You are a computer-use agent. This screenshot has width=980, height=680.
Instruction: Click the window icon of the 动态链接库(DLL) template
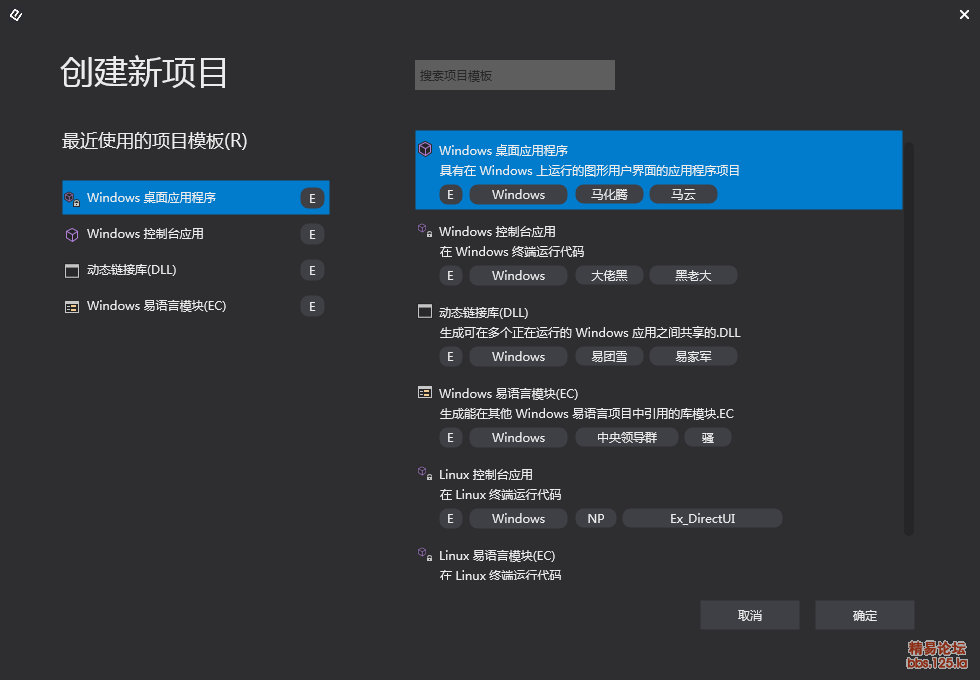tap(425, 311)
